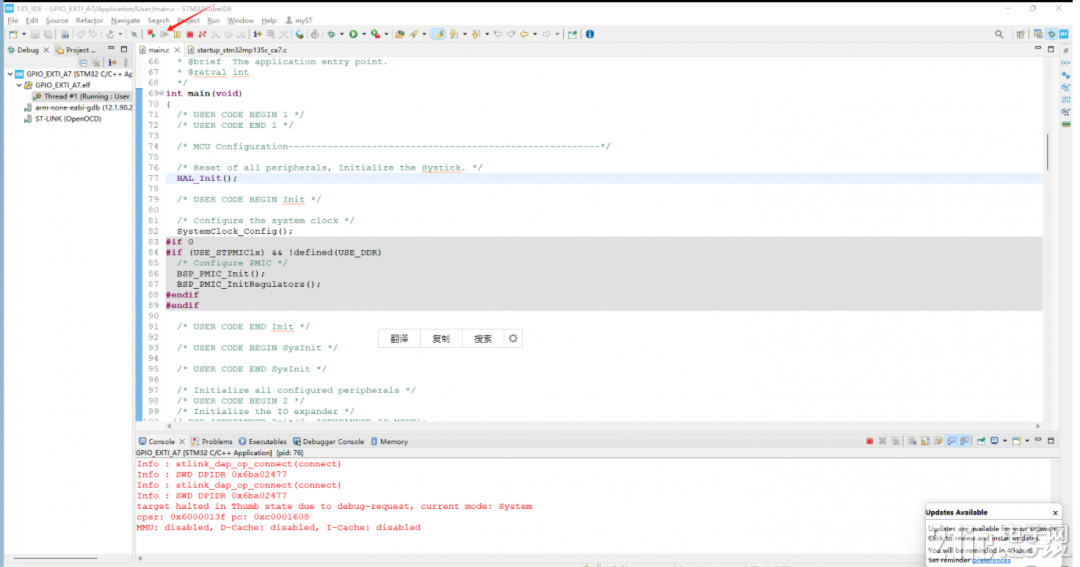Click the Back navigation arrow in toolbar
The height and width of the screenshot is (567, 1080).
(x=524, y=34)
